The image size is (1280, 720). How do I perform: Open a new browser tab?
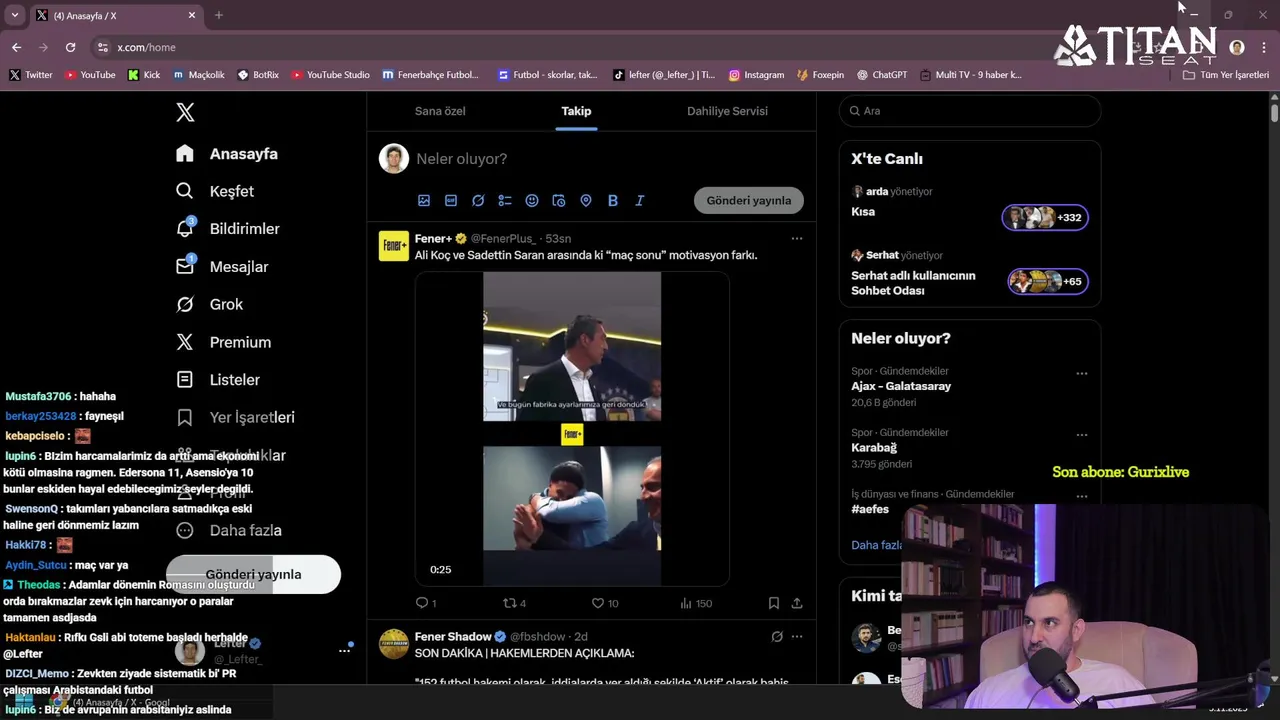(x=218, y=15)
